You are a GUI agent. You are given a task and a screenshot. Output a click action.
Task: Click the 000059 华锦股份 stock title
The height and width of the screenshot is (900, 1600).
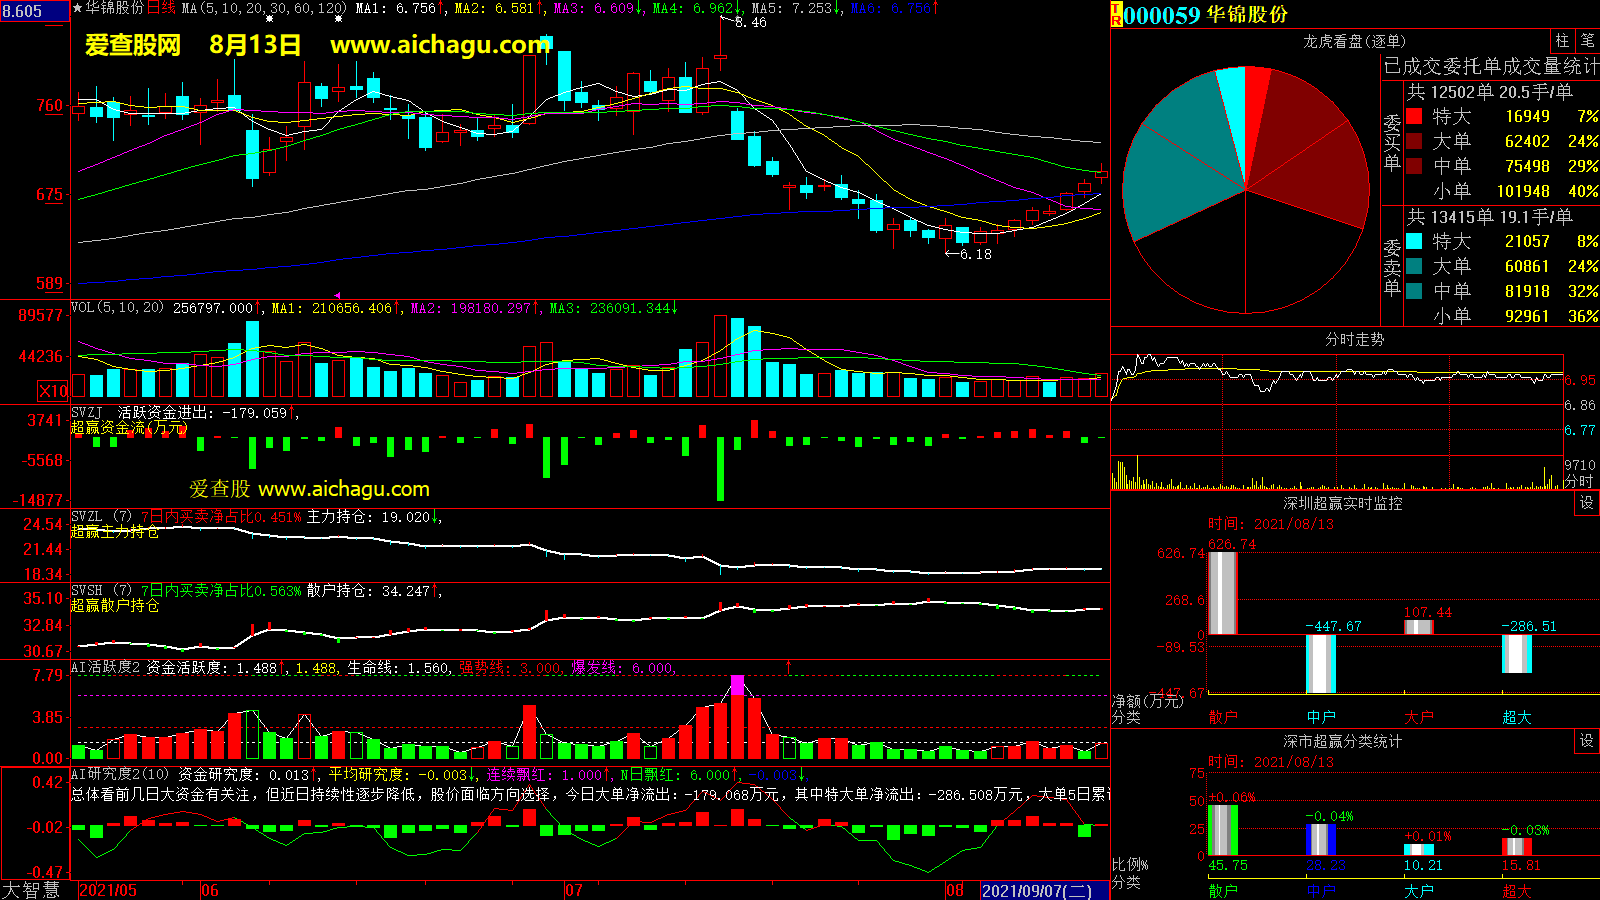tap(1206, 15)
